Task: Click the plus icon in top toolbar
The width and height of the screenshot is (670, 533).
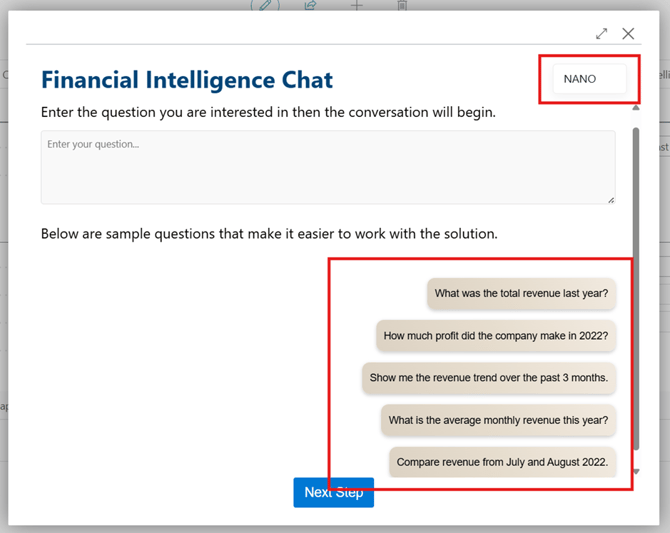Action: click(x=356, y=5)
